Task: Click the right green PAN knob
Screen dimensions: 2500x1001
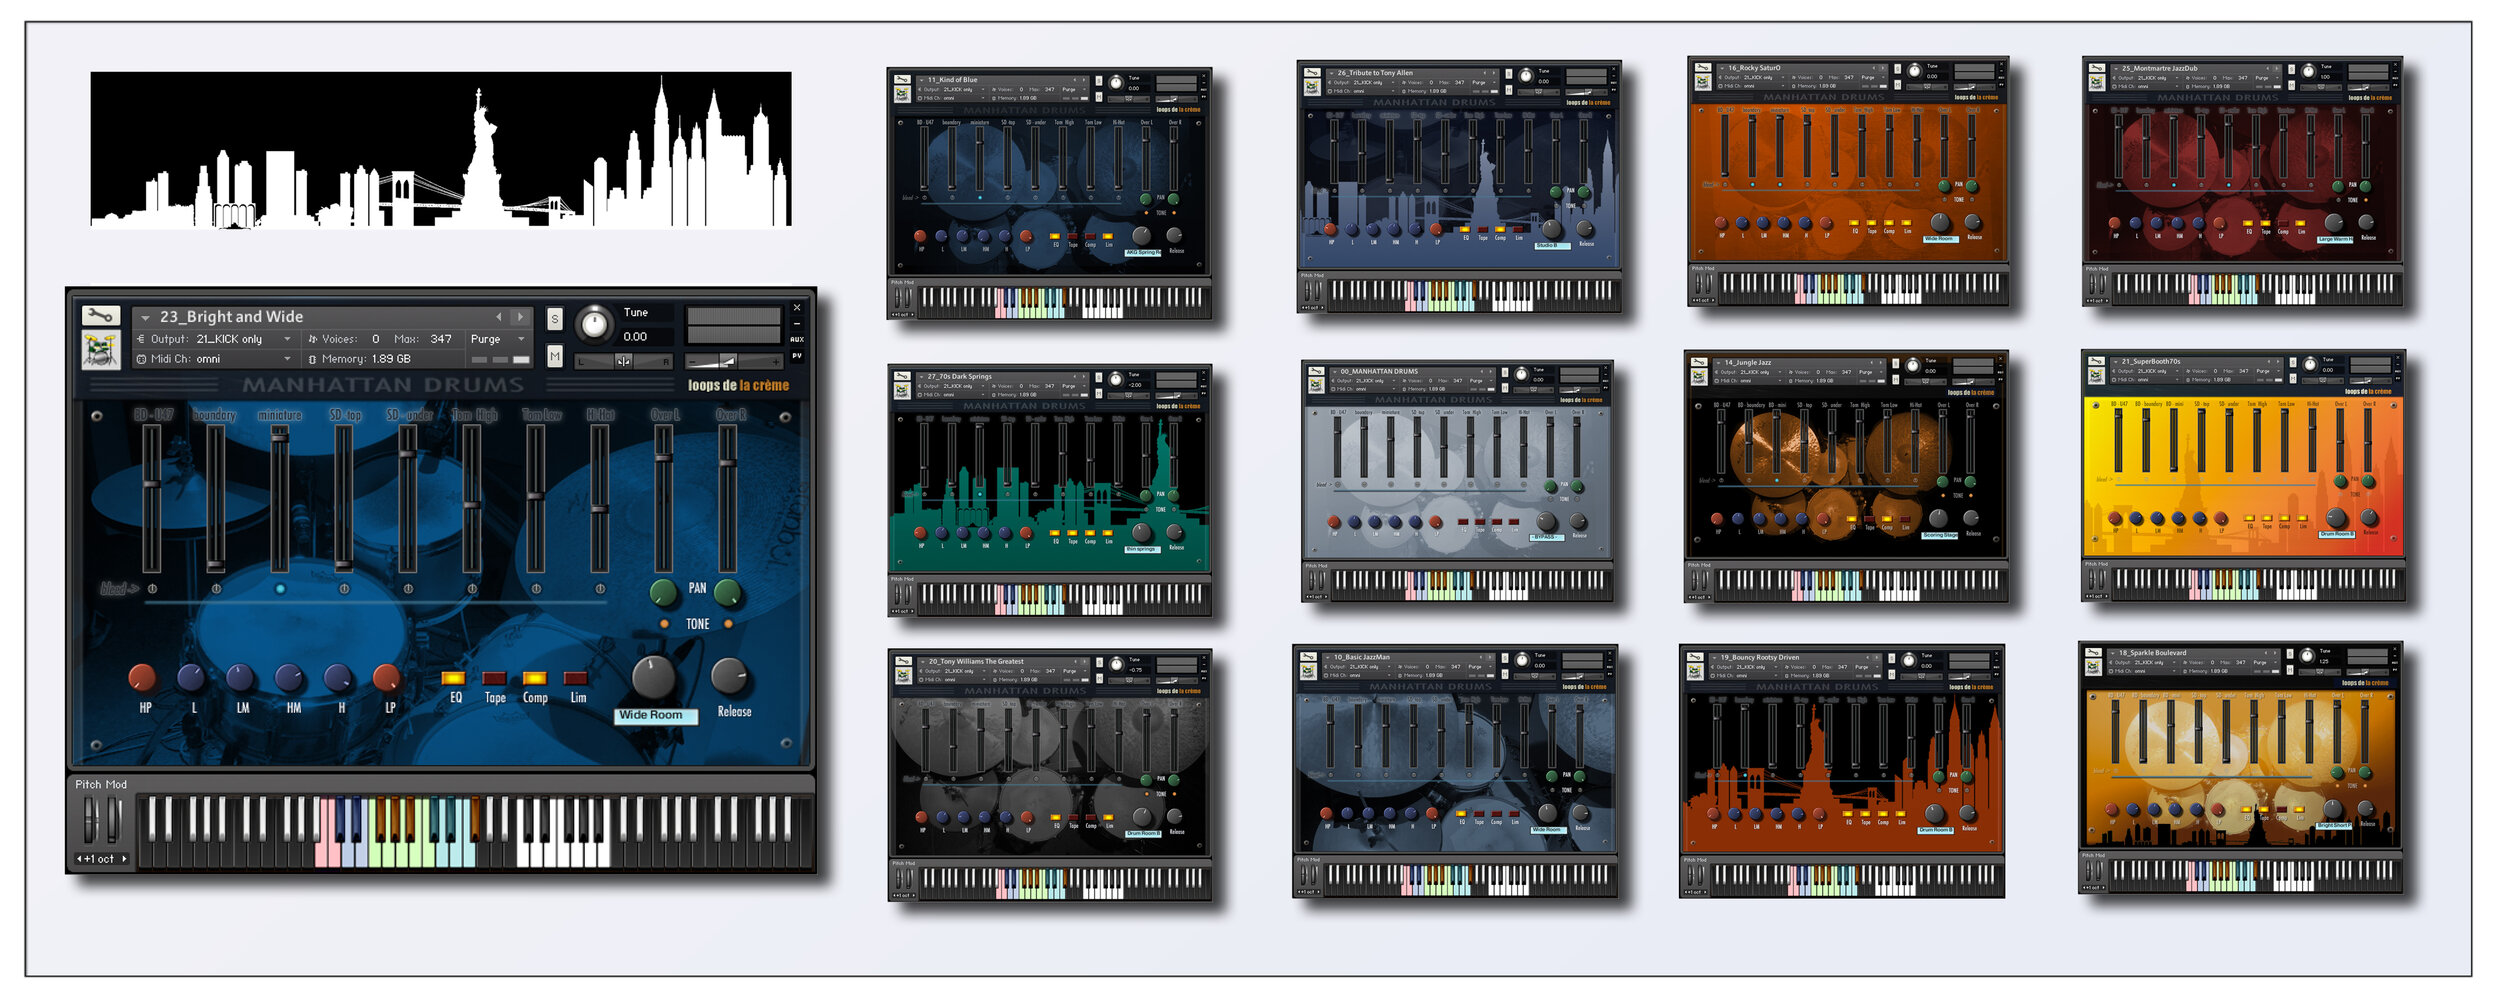Action: tap(728, 593)
